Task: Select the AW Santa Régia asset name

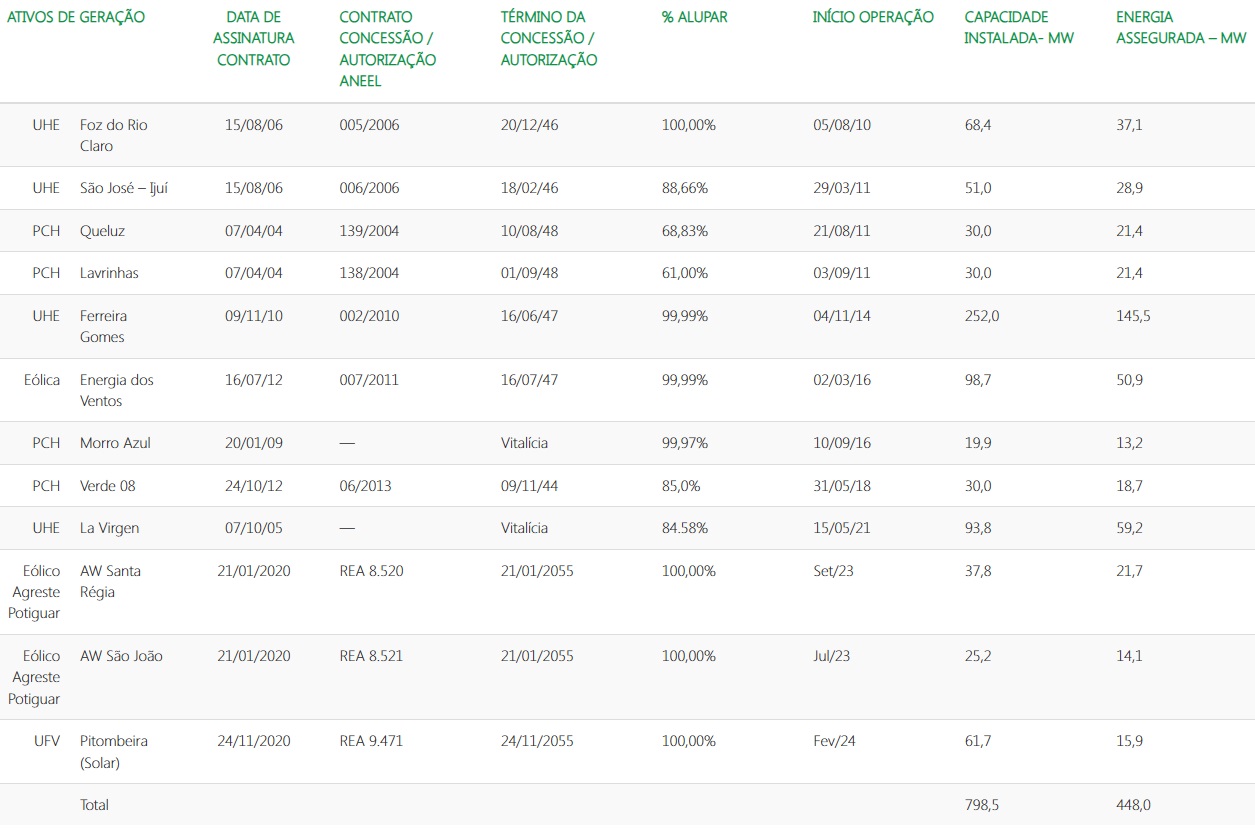Action: point(110,581)
